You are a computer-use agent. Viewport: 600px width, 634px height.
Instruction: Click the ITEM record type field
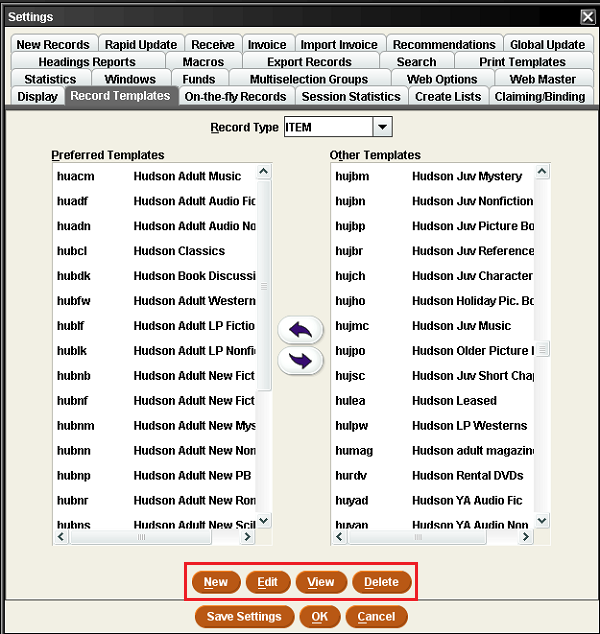[328, 127]
